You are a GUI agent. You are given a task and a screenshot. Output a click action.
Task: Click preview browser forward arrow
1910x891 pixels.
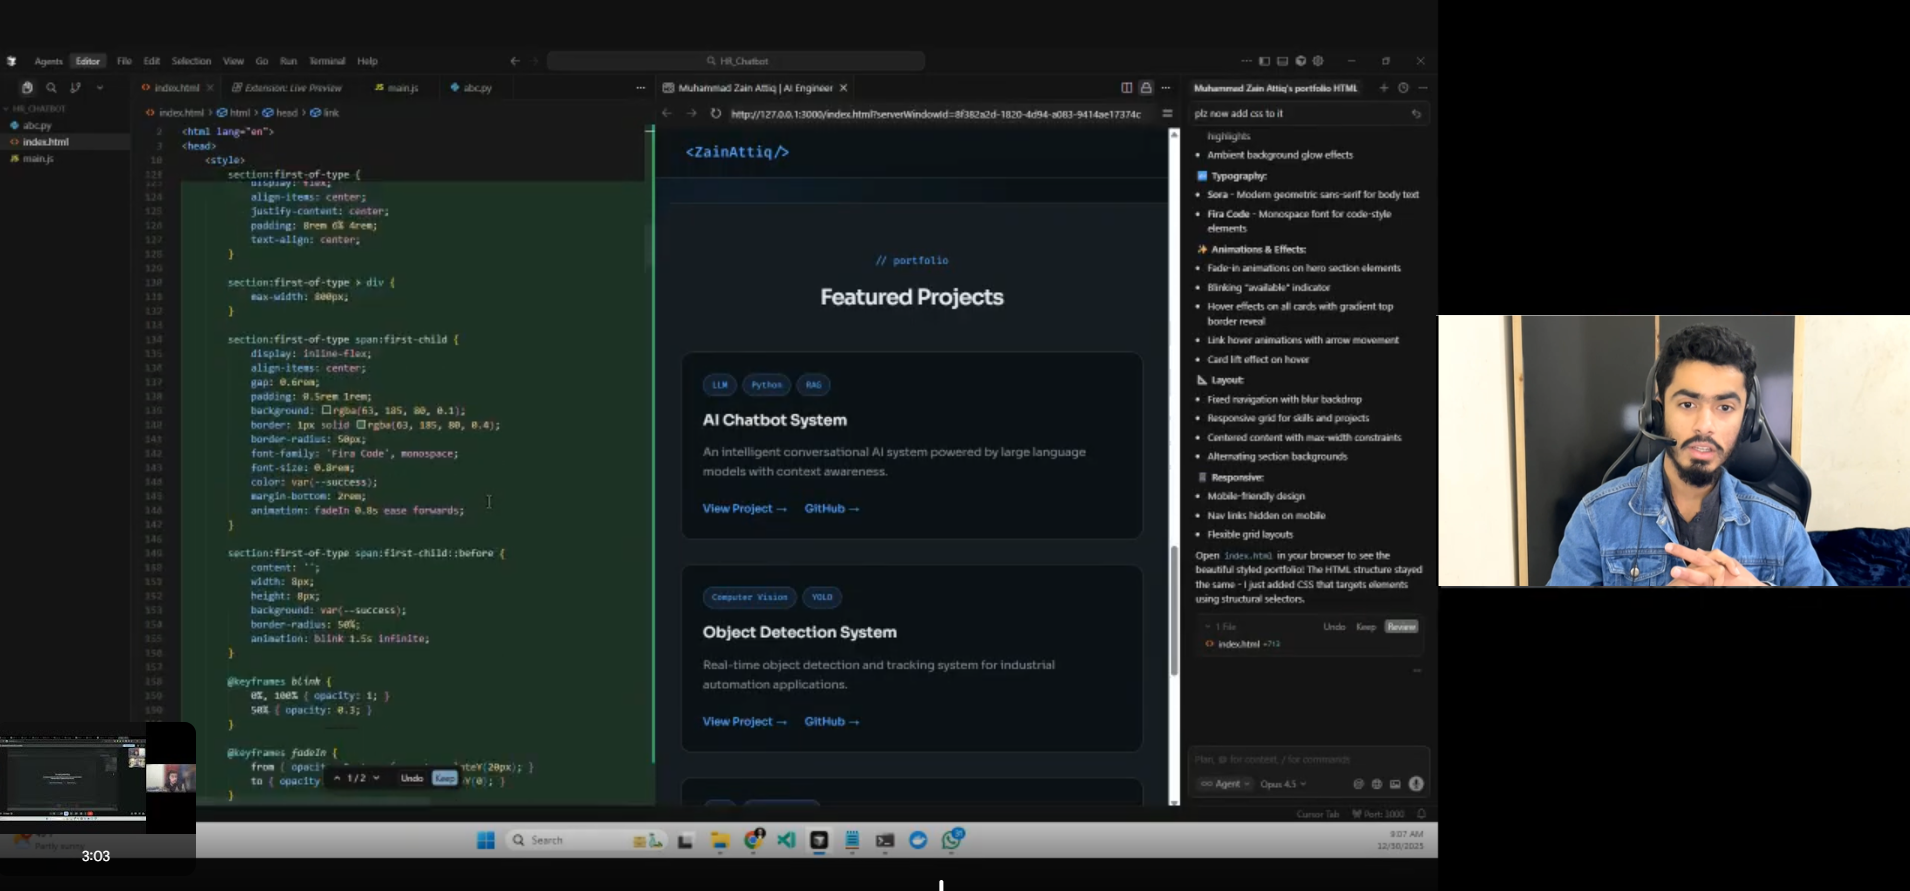click(x=691, y=114)
